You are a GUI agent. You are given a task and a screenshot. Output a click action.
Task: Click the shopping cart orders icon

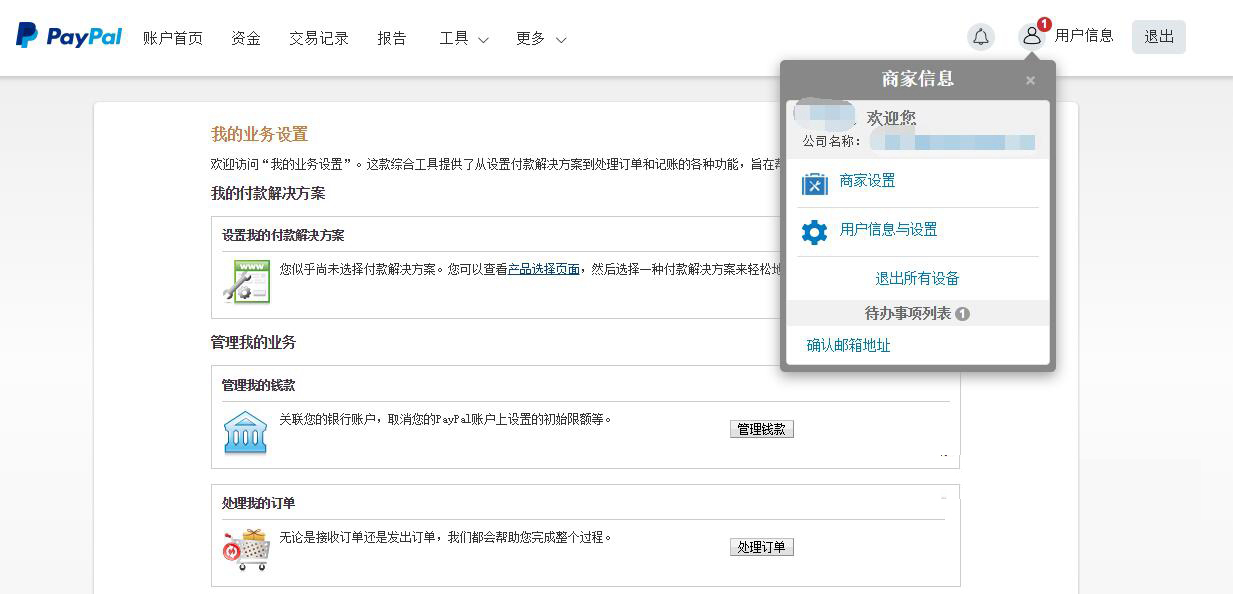click(x=247, y=549)
